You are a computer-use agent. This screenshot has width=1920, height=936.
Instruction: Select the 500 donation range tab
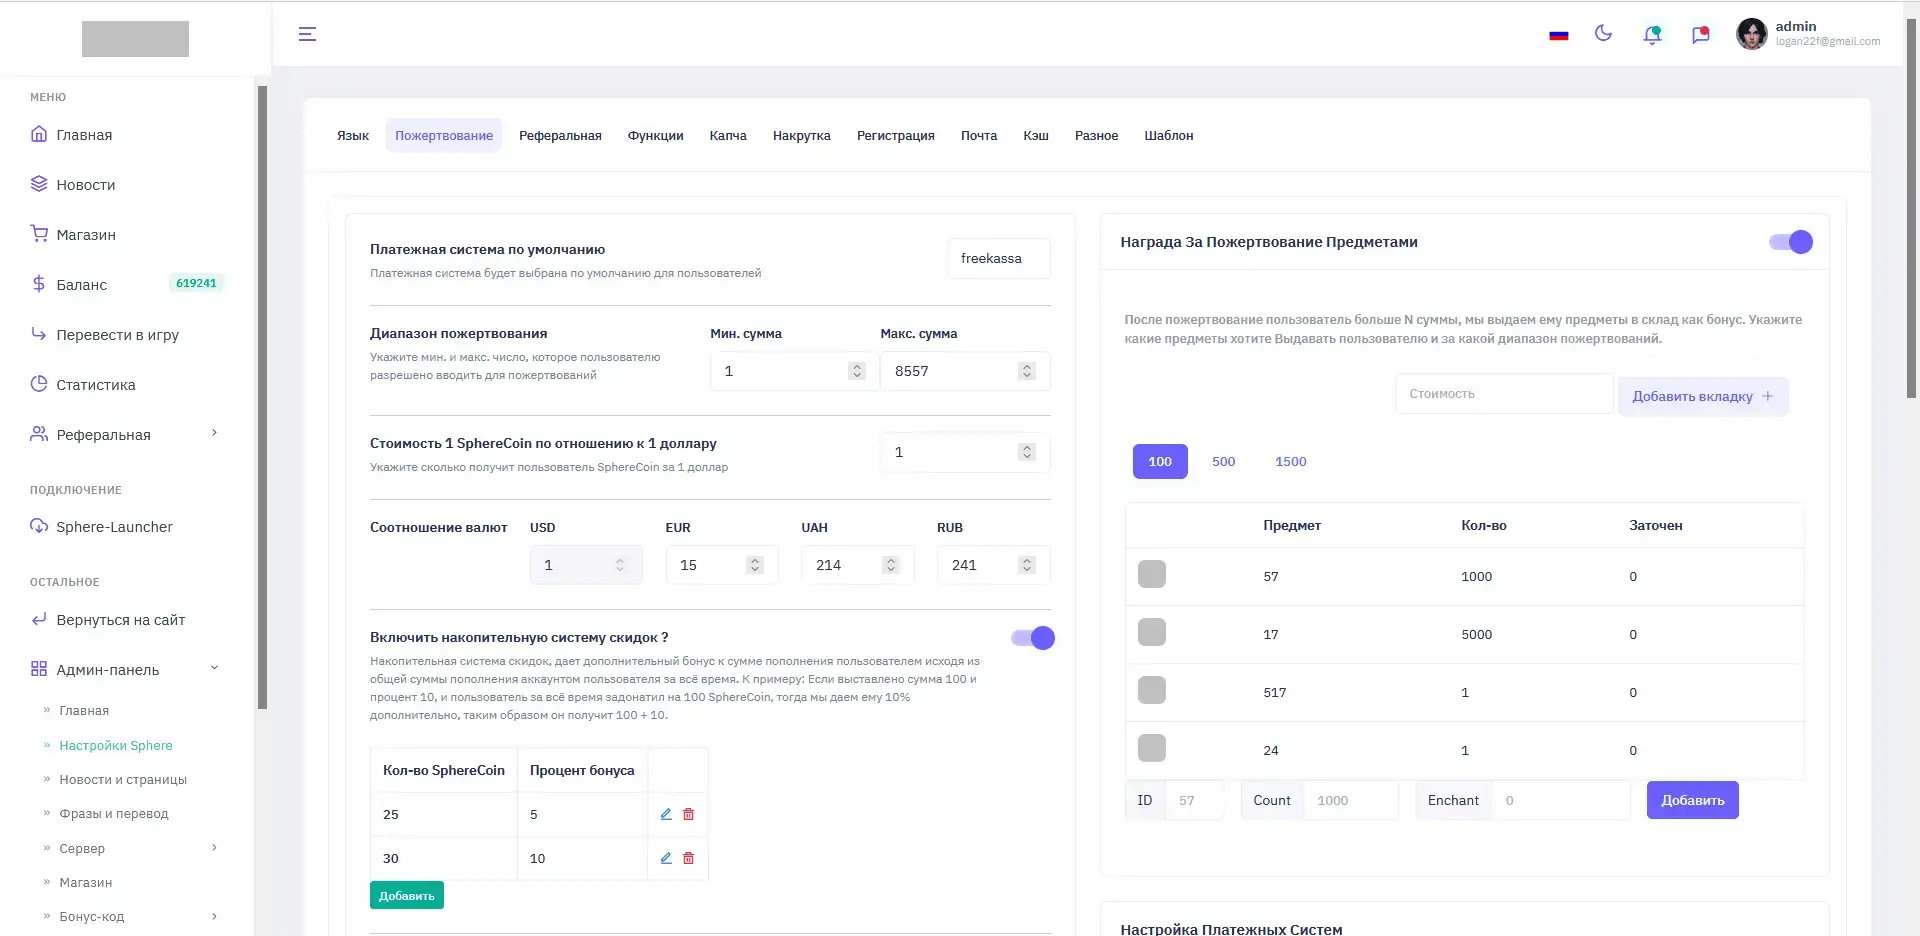1224,461
